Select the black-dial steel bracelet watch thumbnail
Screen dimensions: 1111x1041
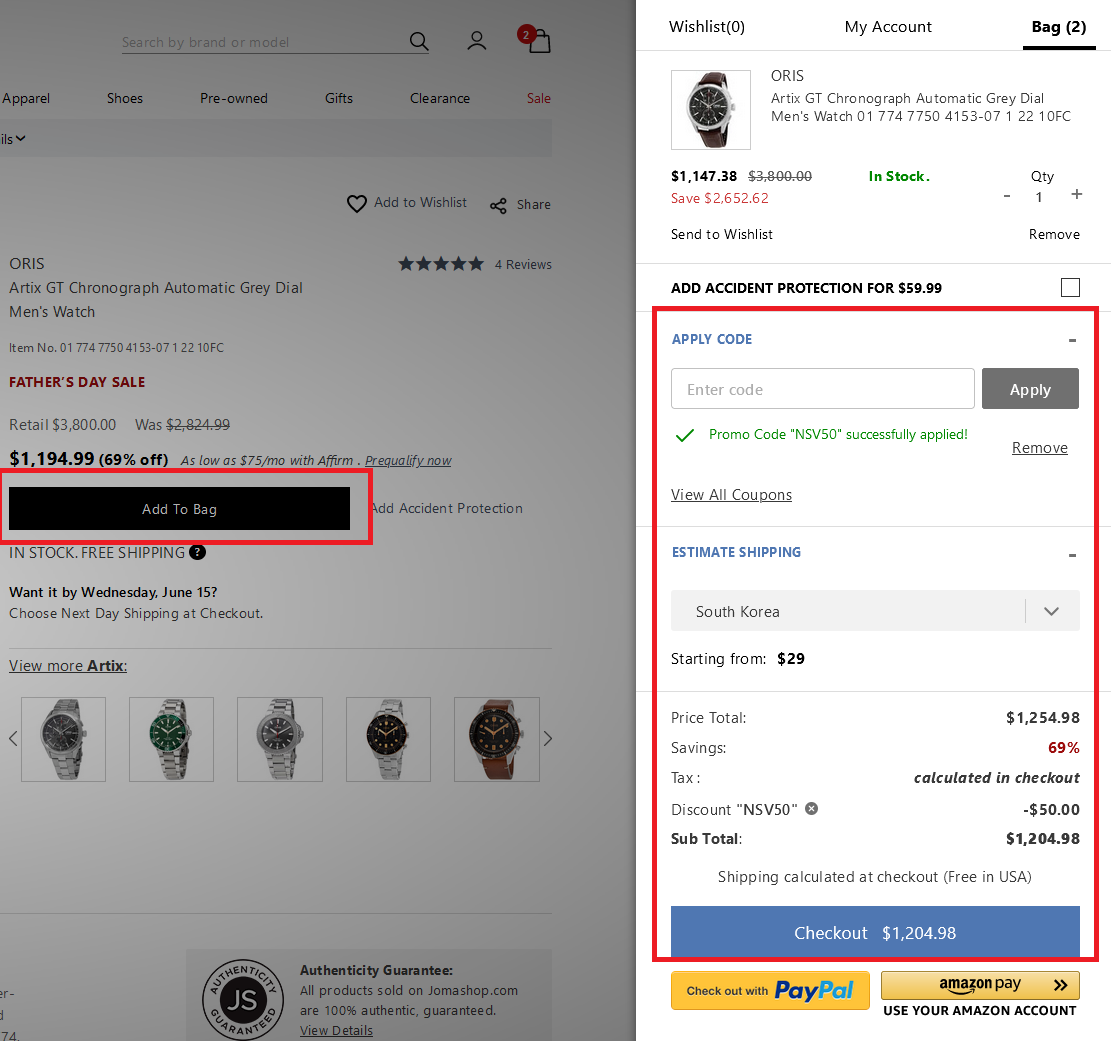[388, 739]
